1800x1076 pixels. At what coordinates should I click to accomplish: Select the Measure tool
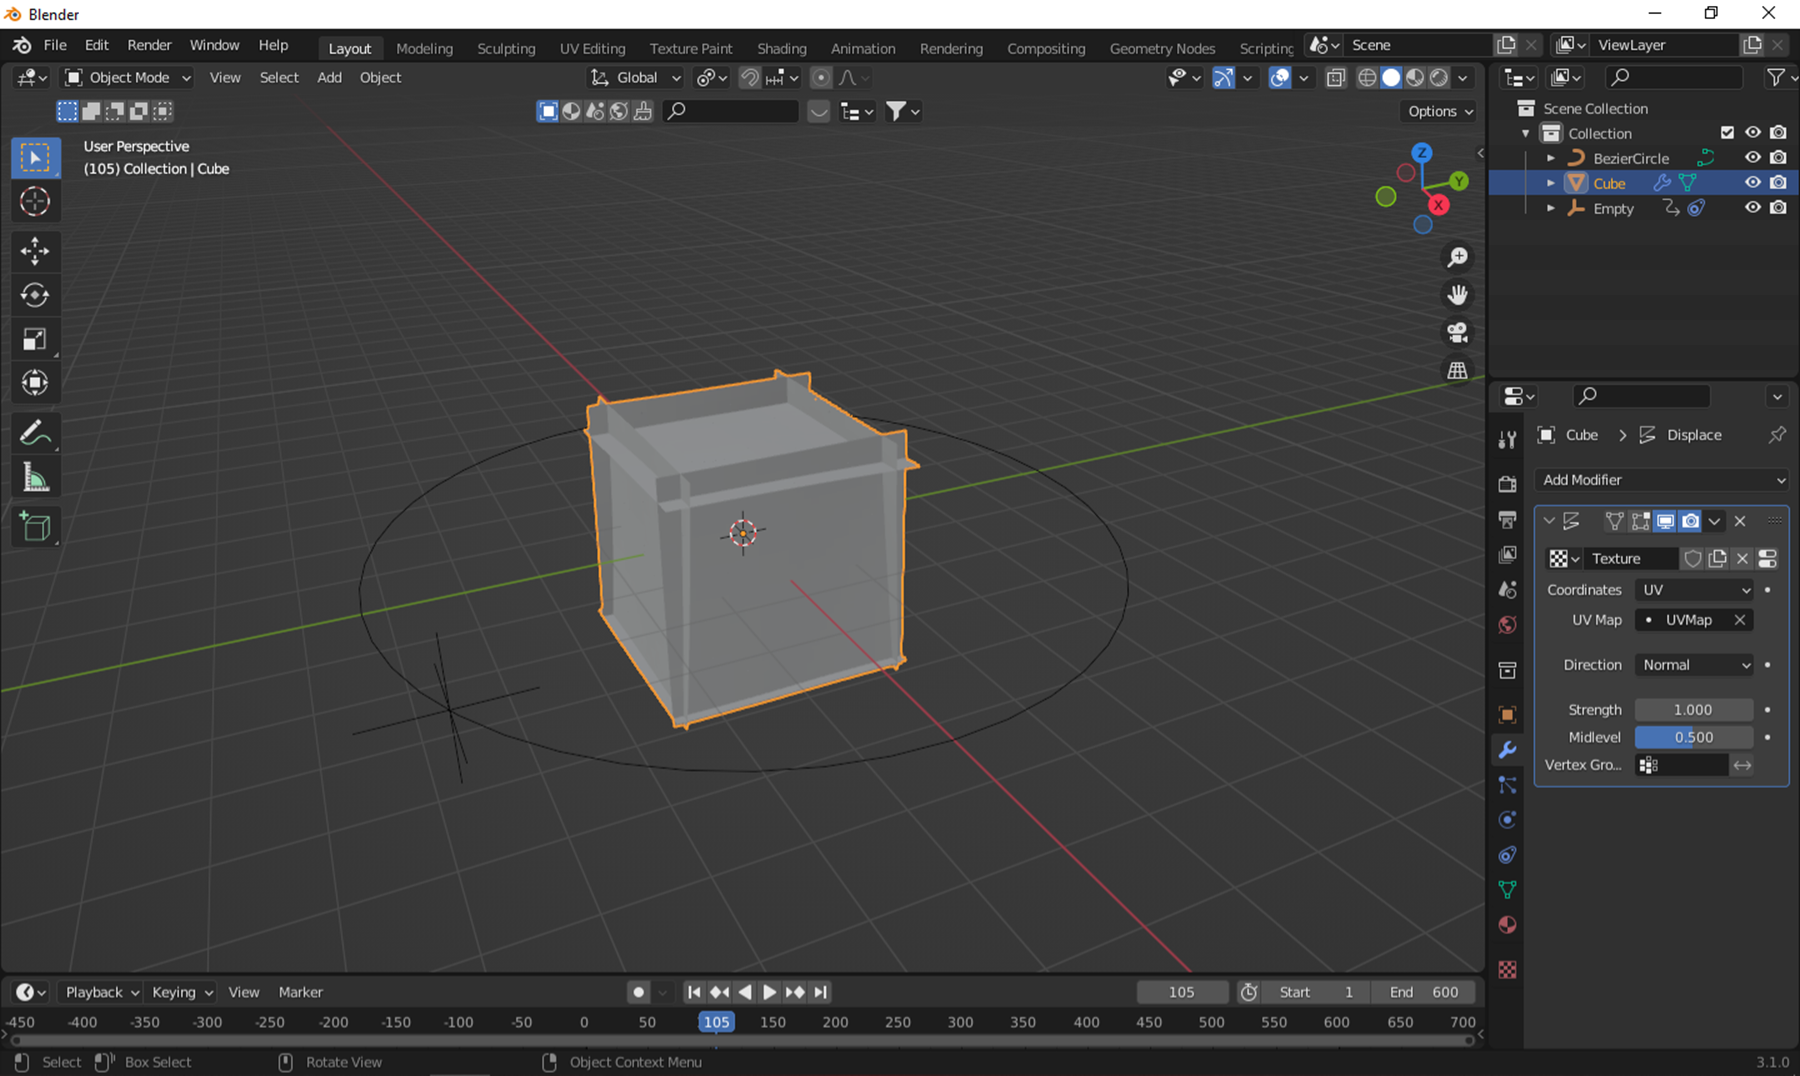coord(35,478)
